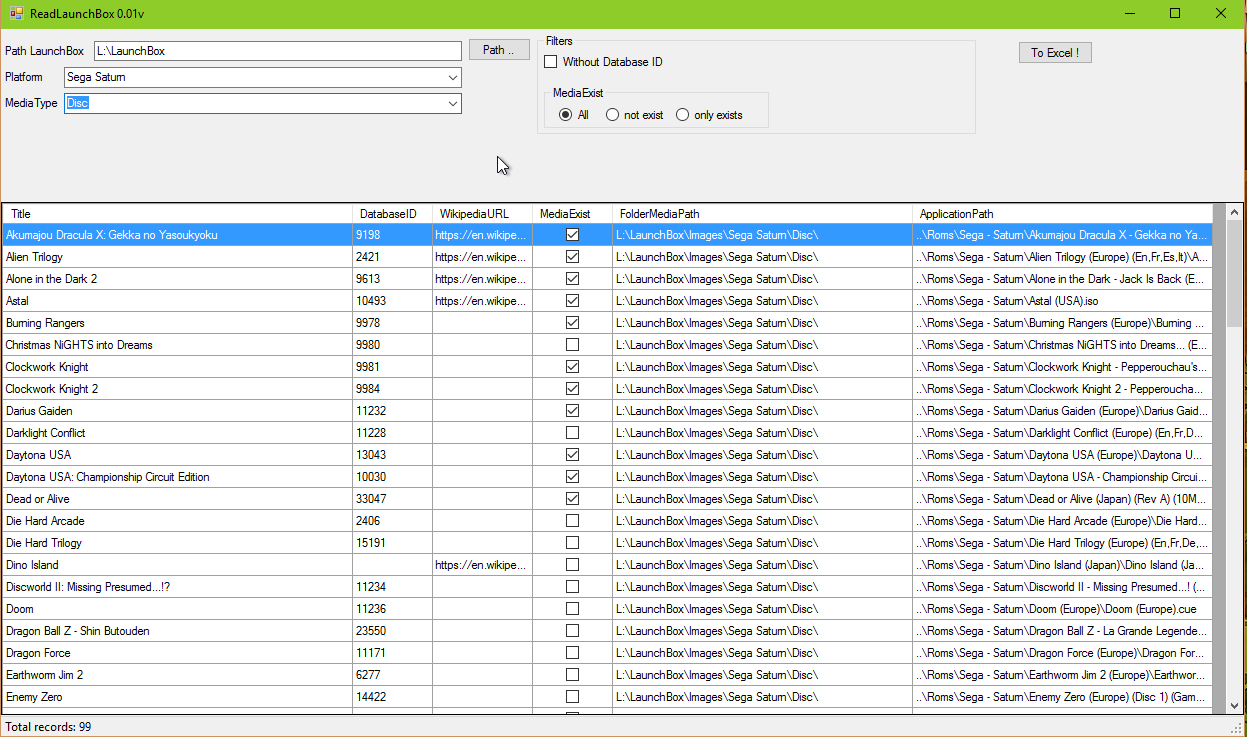Sort by the WikipediaURL column header
The height and width of the screenshot is (737, 1247).
pos(483,214)
